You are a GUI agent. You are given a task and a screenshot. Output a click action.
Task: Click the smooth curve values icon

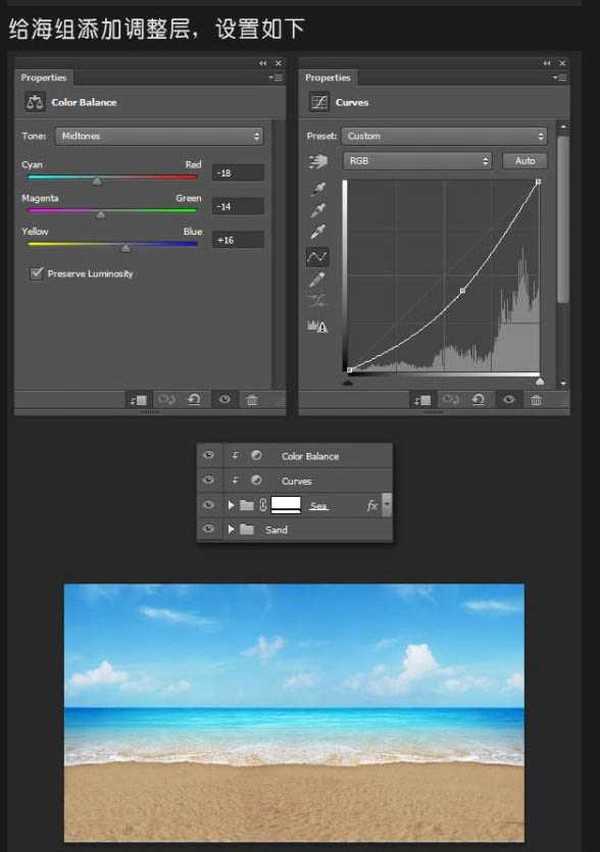(317, 301)
